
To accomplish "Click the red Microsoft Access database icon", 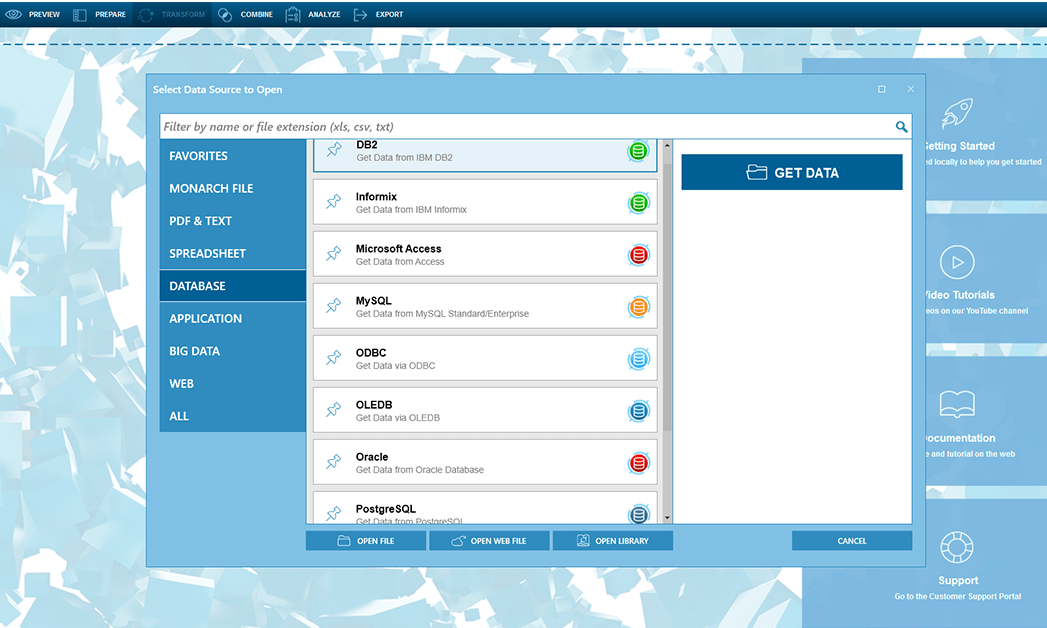I will (638, 254).
